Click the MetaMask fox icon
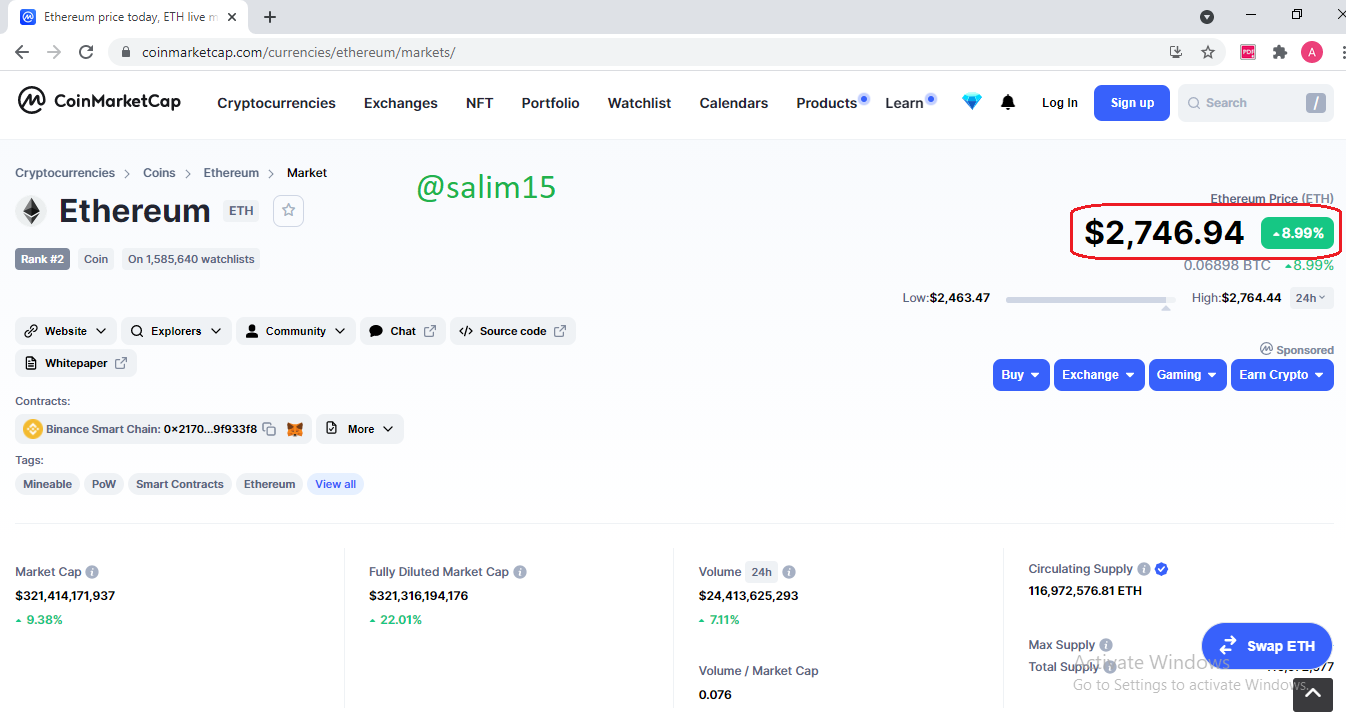 coord(295,429)
